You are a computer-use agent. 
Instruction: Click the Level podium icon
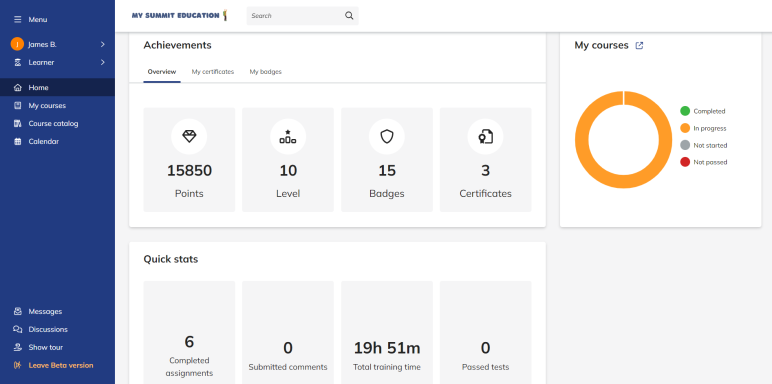288,137
